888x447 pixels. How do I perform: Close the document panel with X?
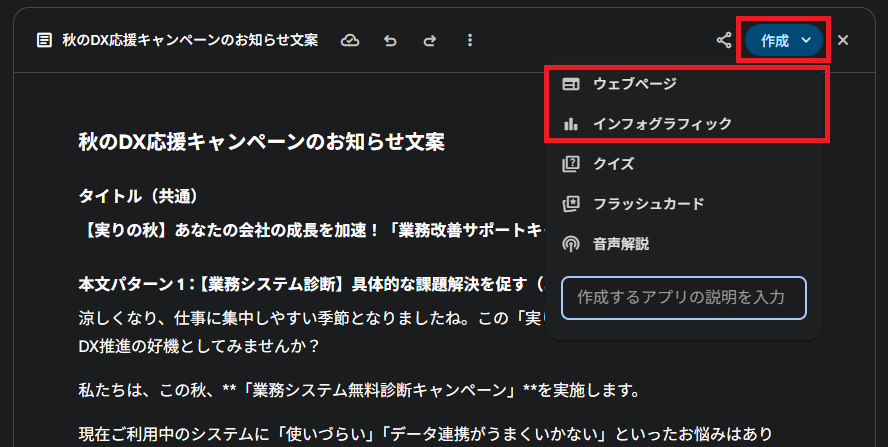[x=843, y=41]
